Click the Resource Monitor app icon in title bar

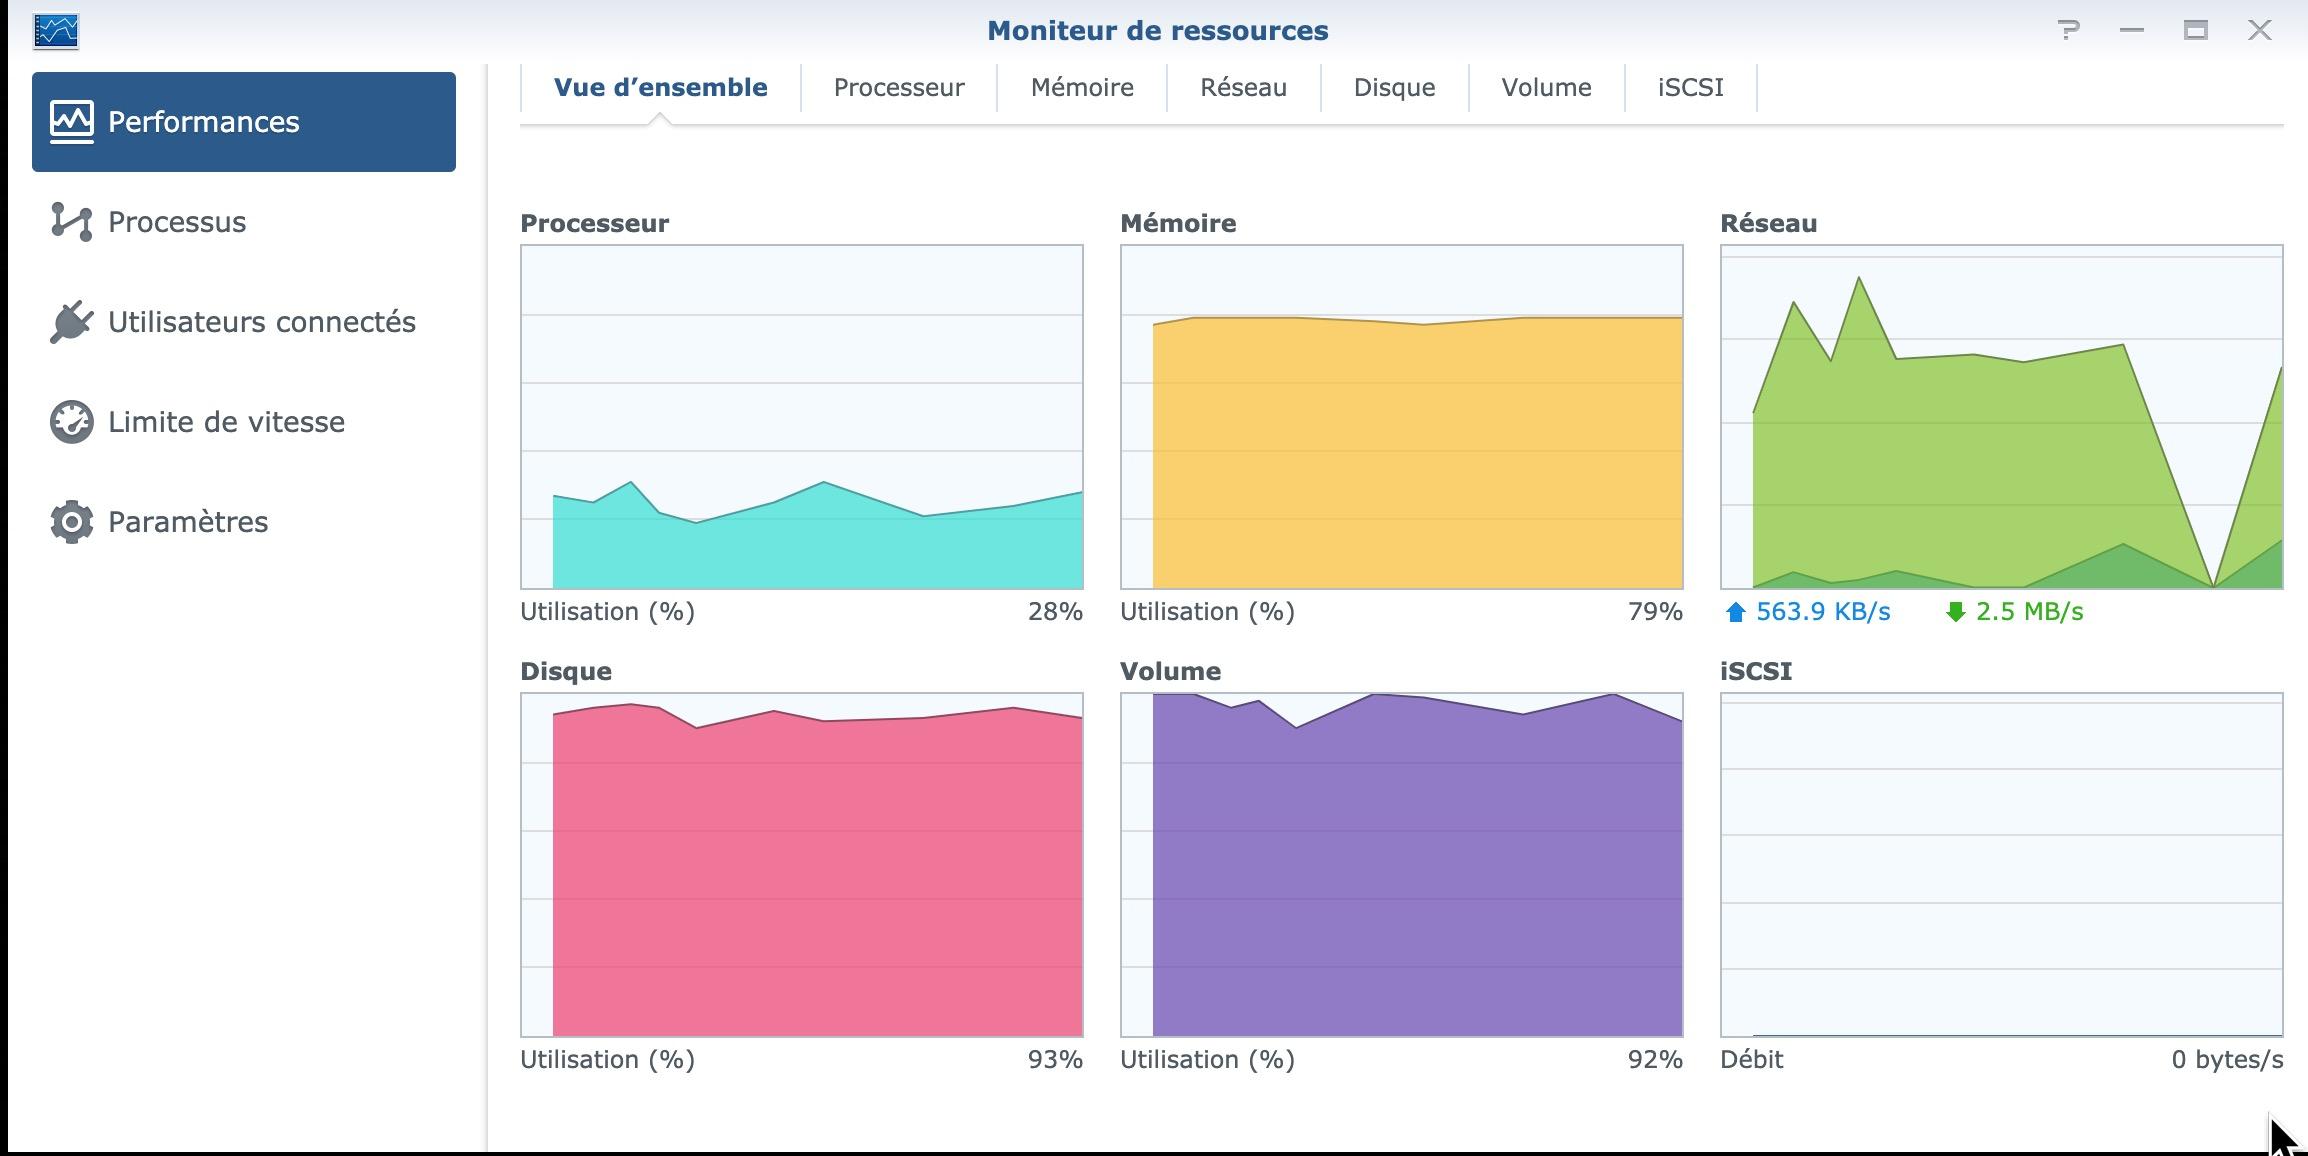(x=56, y=30)
